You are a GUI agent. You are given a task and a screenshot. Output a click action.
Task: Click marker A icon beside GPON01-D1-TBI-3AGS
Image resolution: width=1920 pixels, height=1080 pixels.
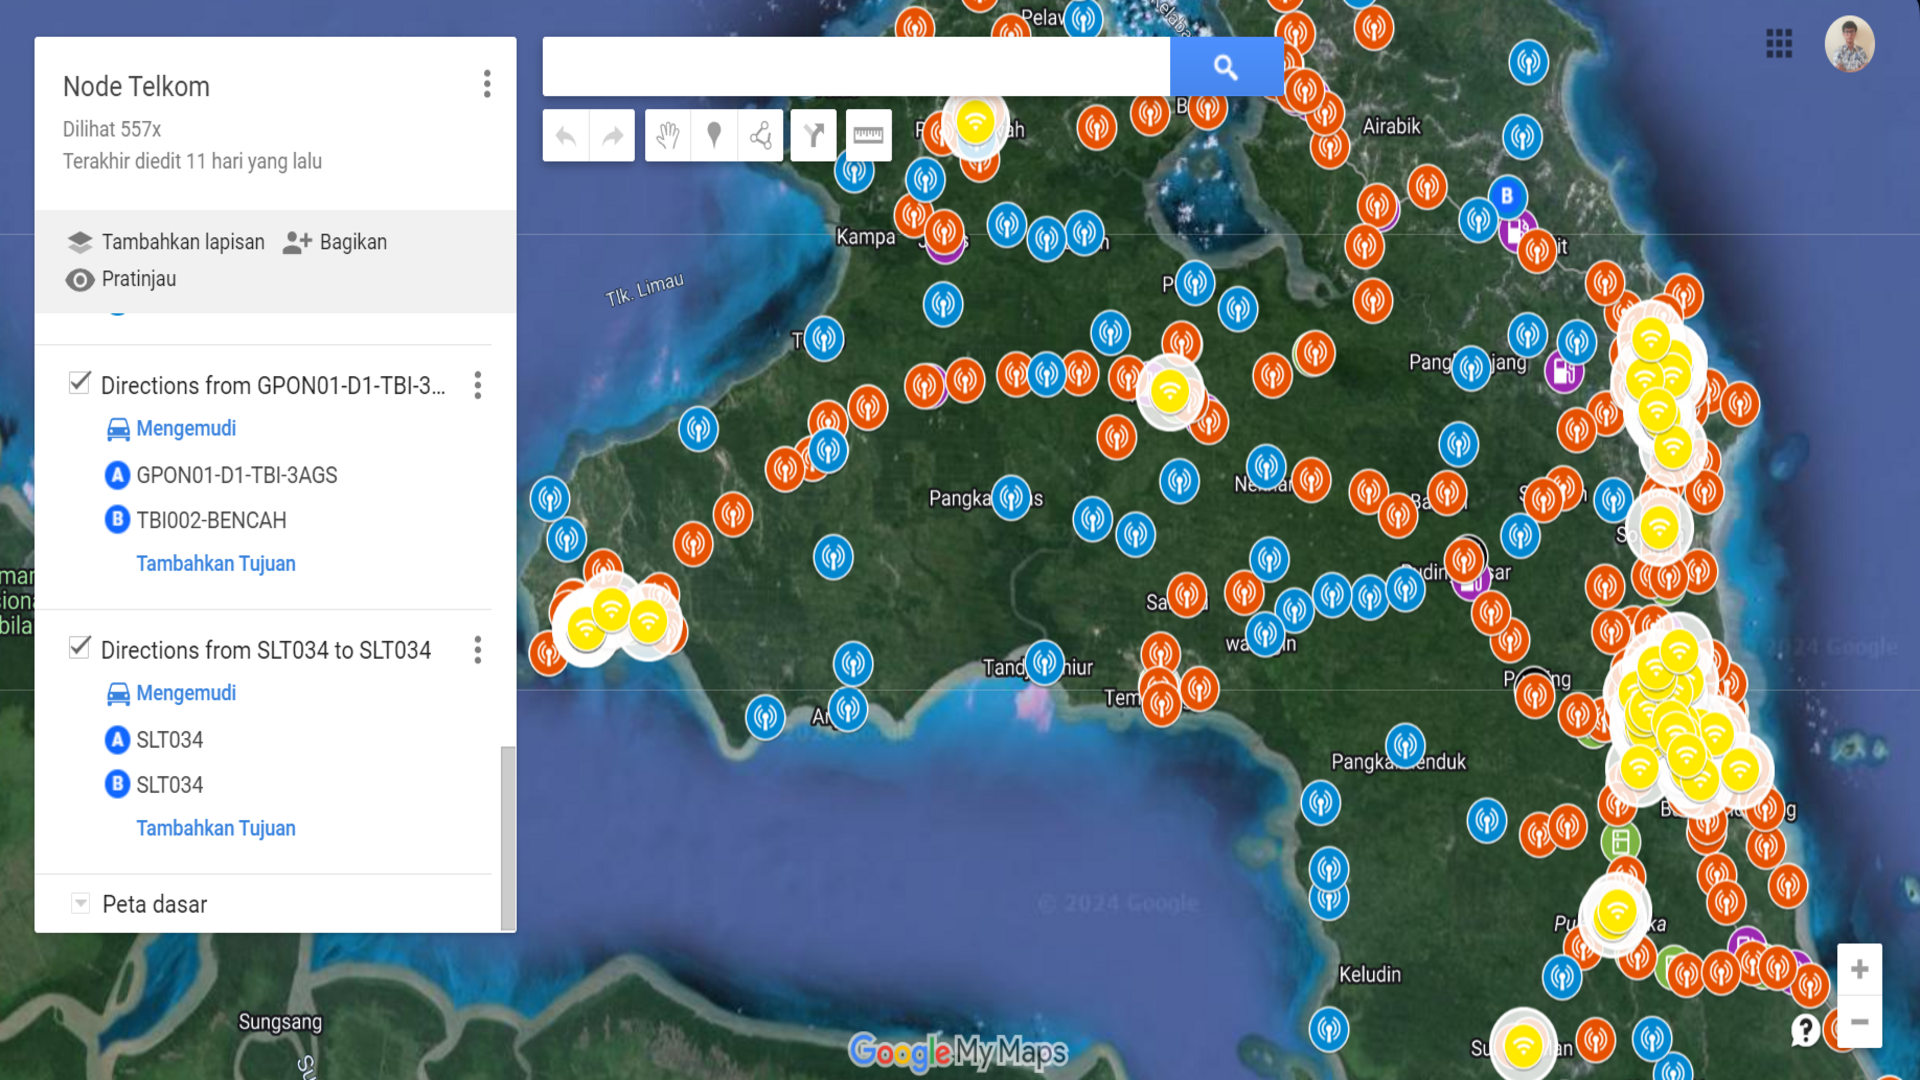117,475
